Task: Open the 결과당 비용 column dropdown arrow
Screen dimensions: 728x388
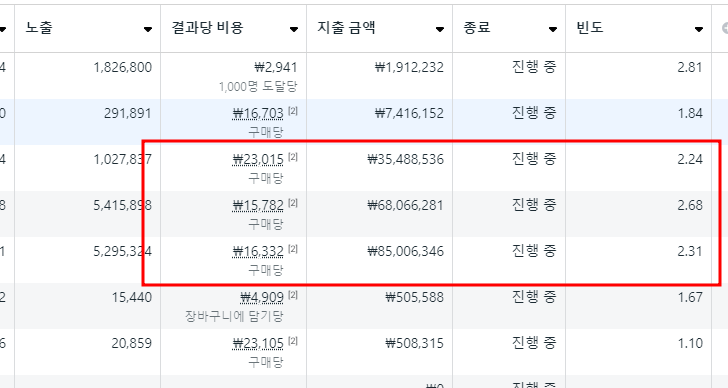Action: coord(293,29)
